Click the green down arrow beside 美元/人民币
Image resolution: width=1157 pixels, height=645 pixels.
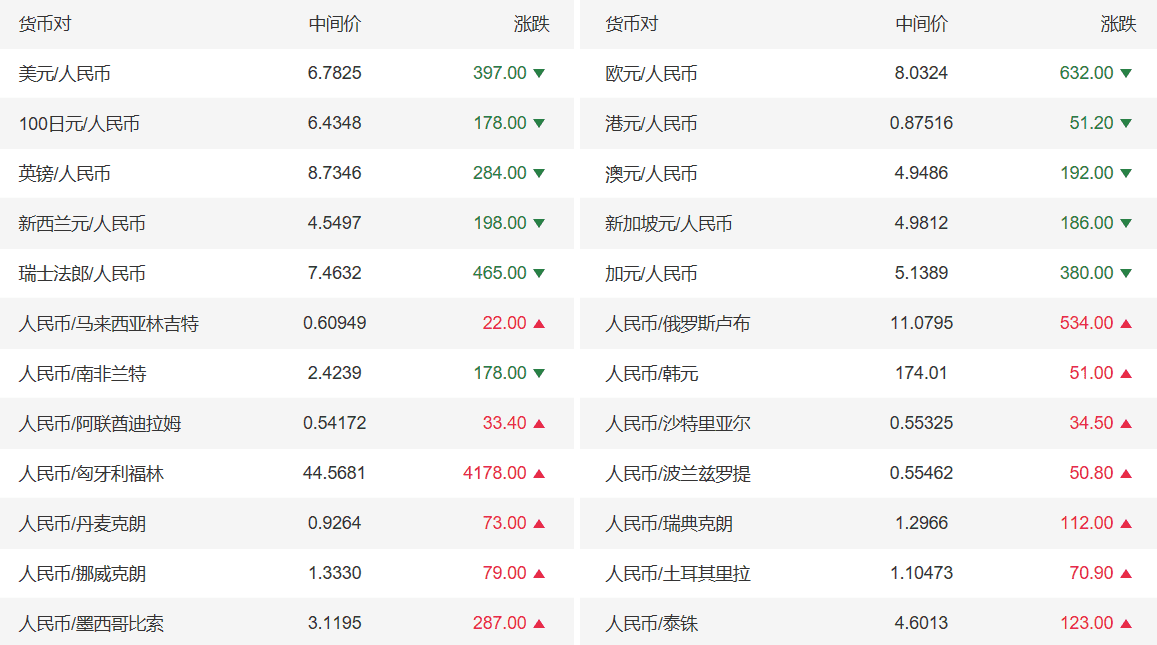pyautogui.click(x=539, y=73)
